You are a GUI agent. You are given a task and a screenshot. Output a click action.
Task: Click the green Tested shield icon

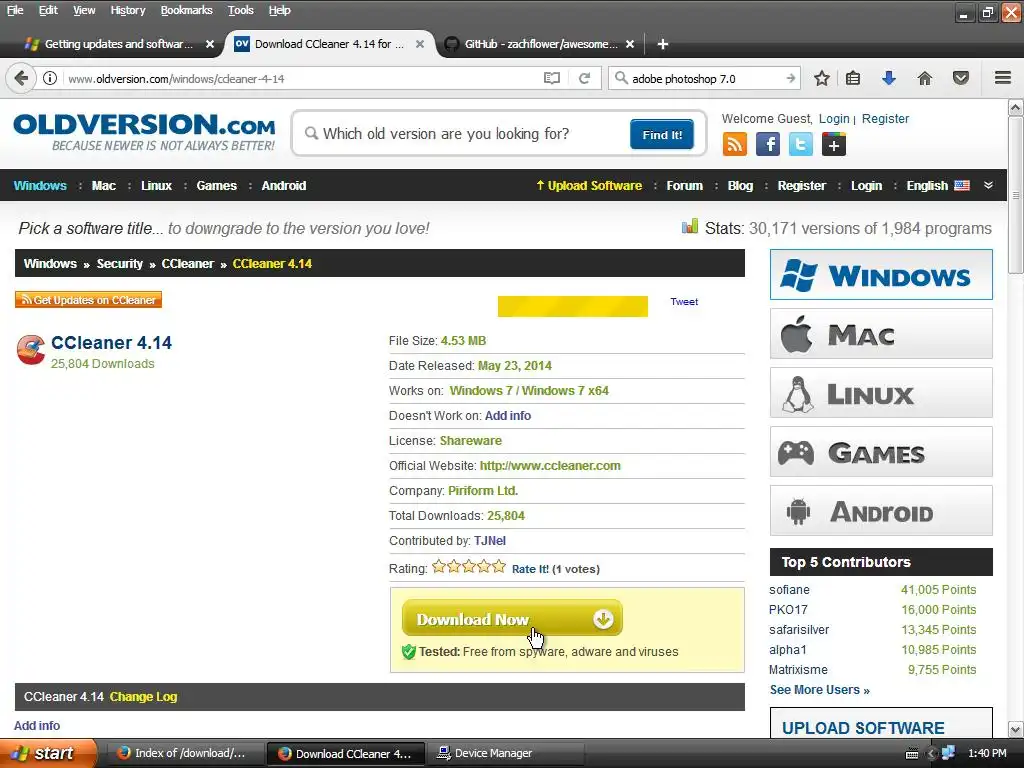point(409,652)
